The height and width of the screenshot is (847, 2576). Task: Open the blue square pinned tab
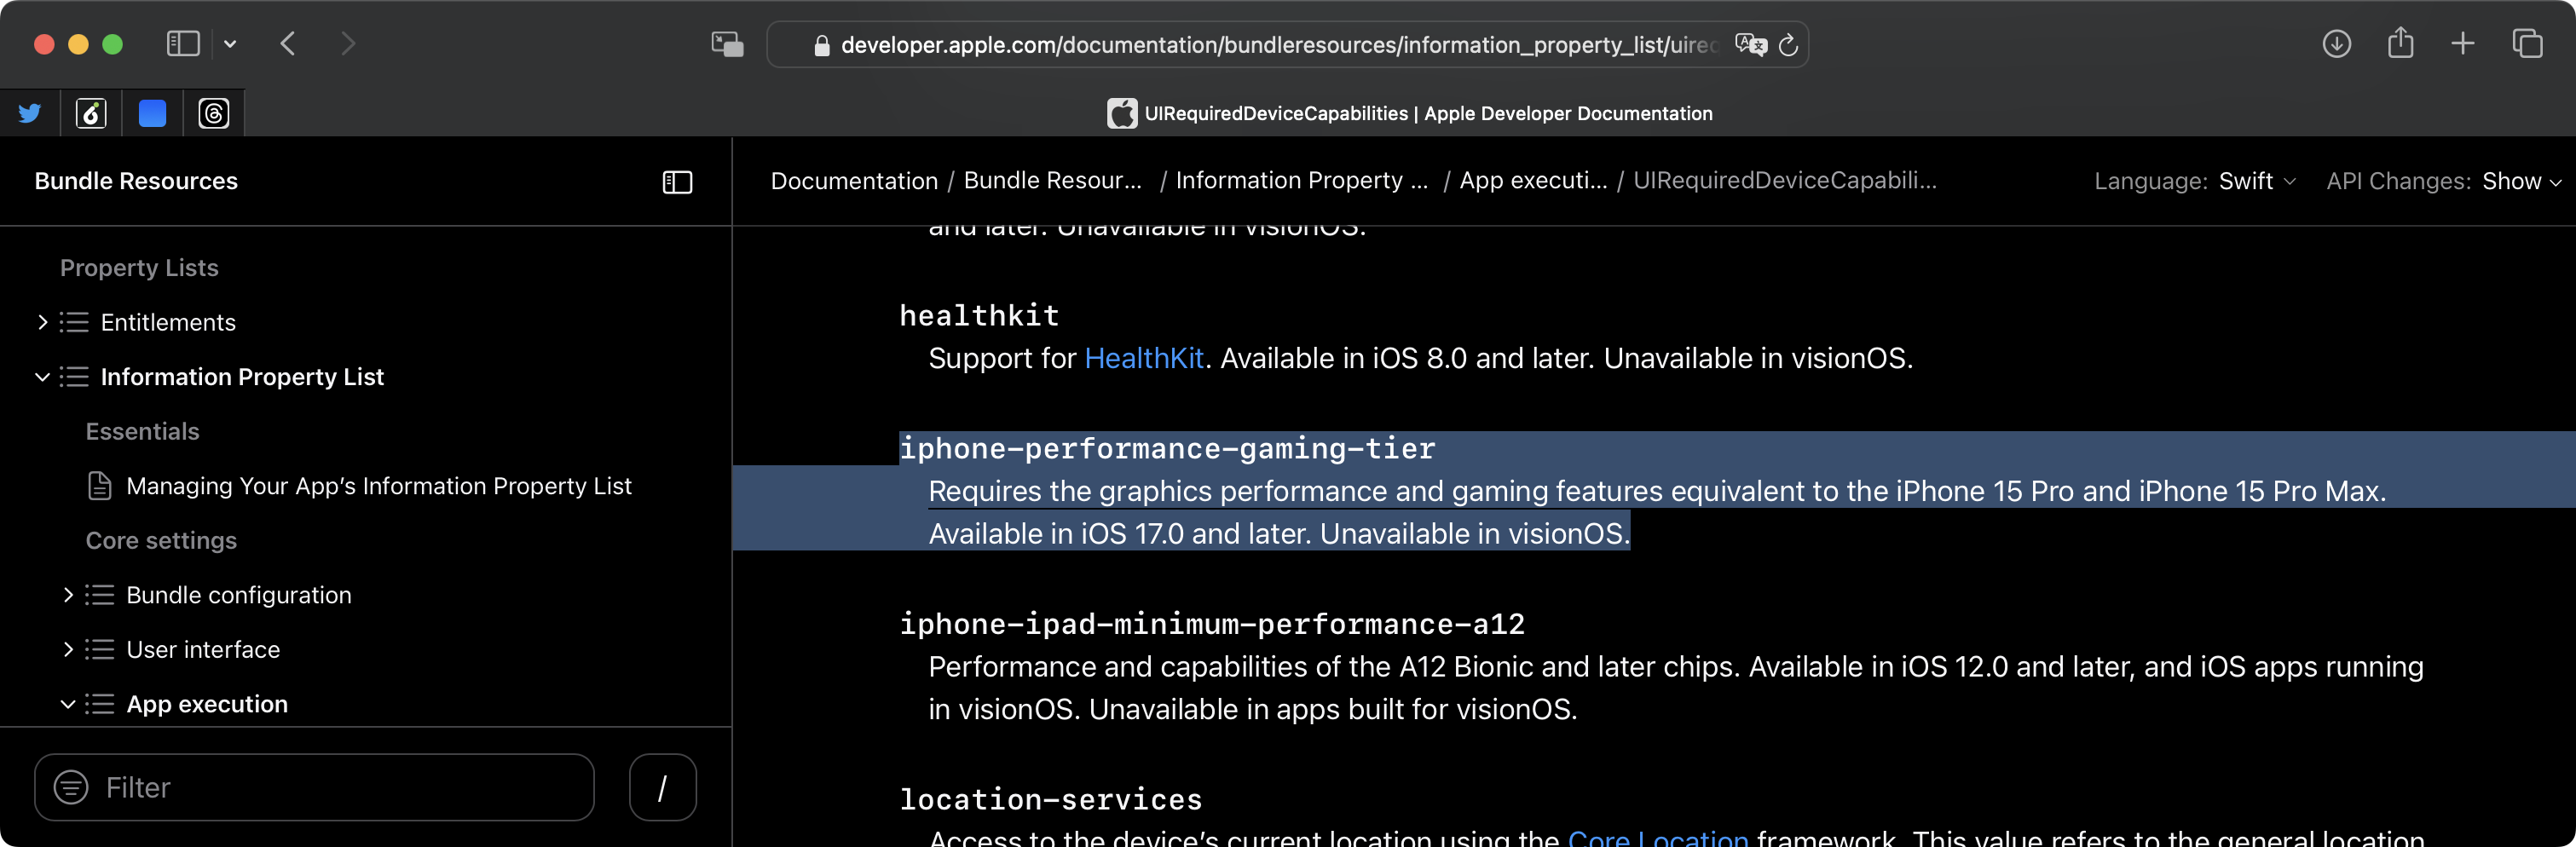tap(152, 113)
